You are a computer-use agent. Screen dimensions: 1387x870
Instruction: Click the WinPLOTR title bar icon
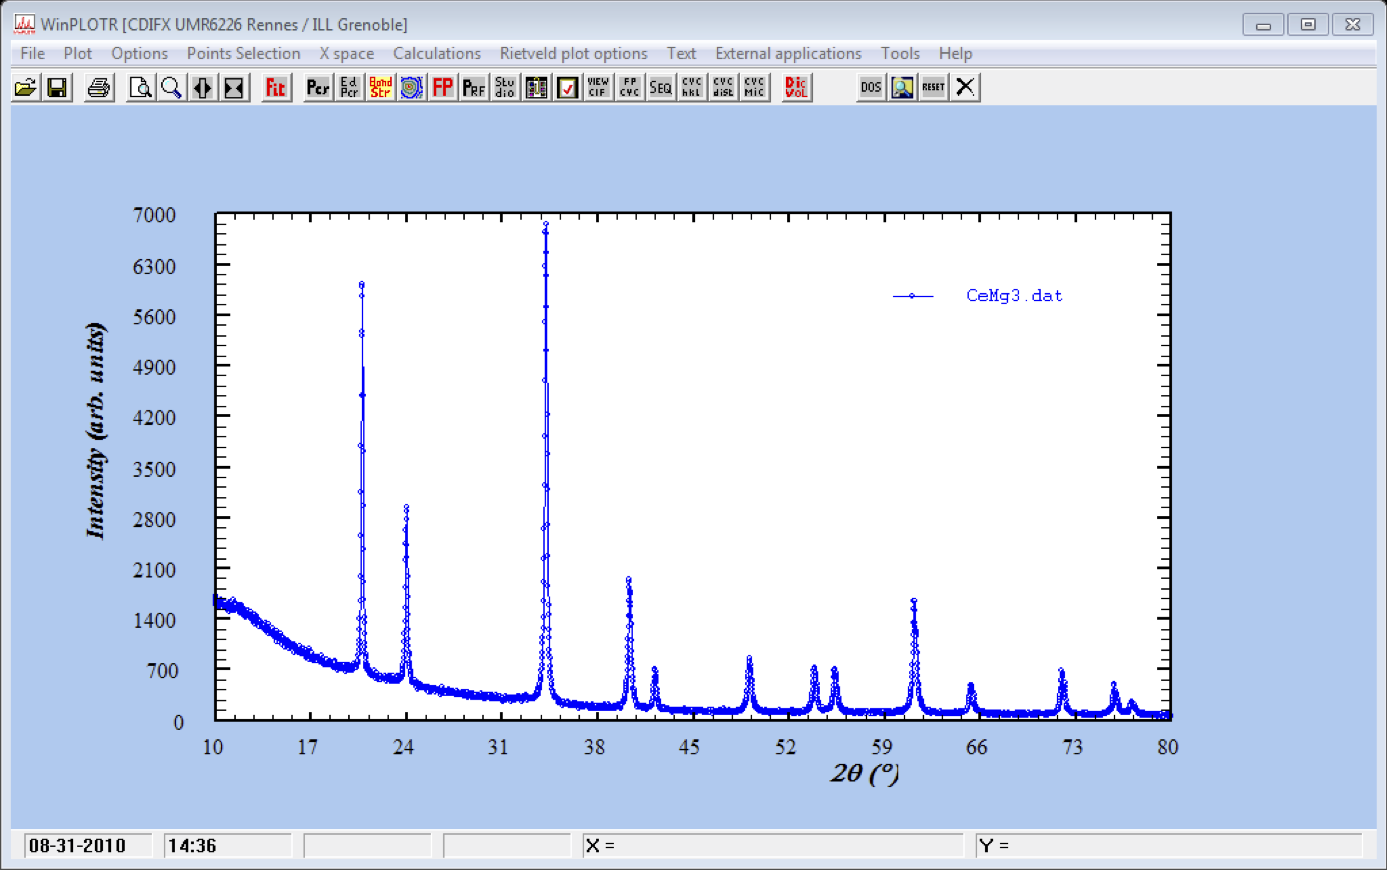pyautogui.click(x=23, y=23)
